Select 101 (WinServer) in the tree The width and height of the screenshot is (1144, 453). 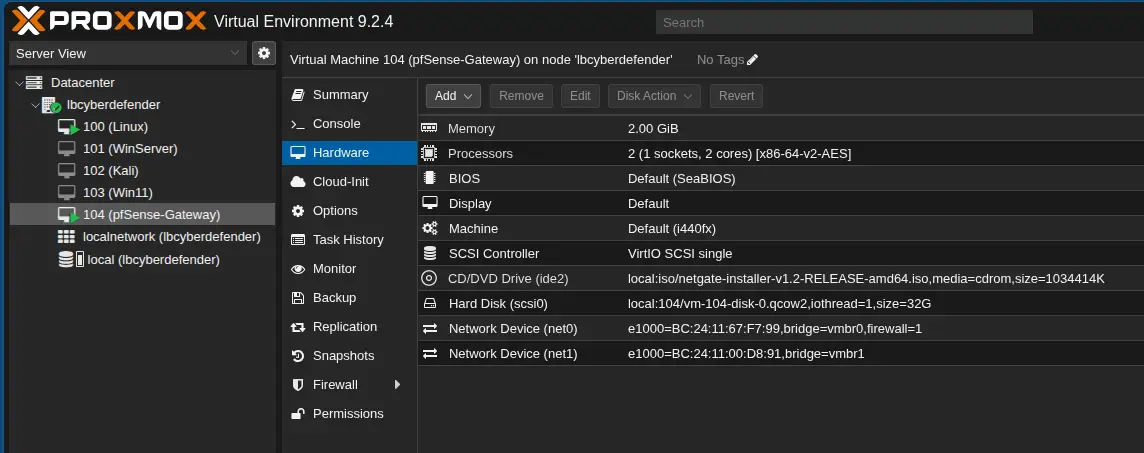coord(142,149)
